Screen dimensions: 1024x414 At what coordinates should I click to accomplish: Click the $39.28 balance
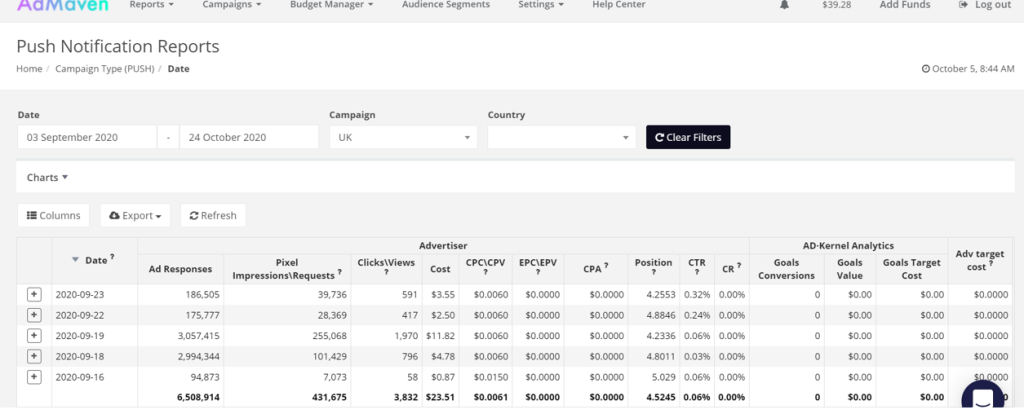[x=835, y=5]
